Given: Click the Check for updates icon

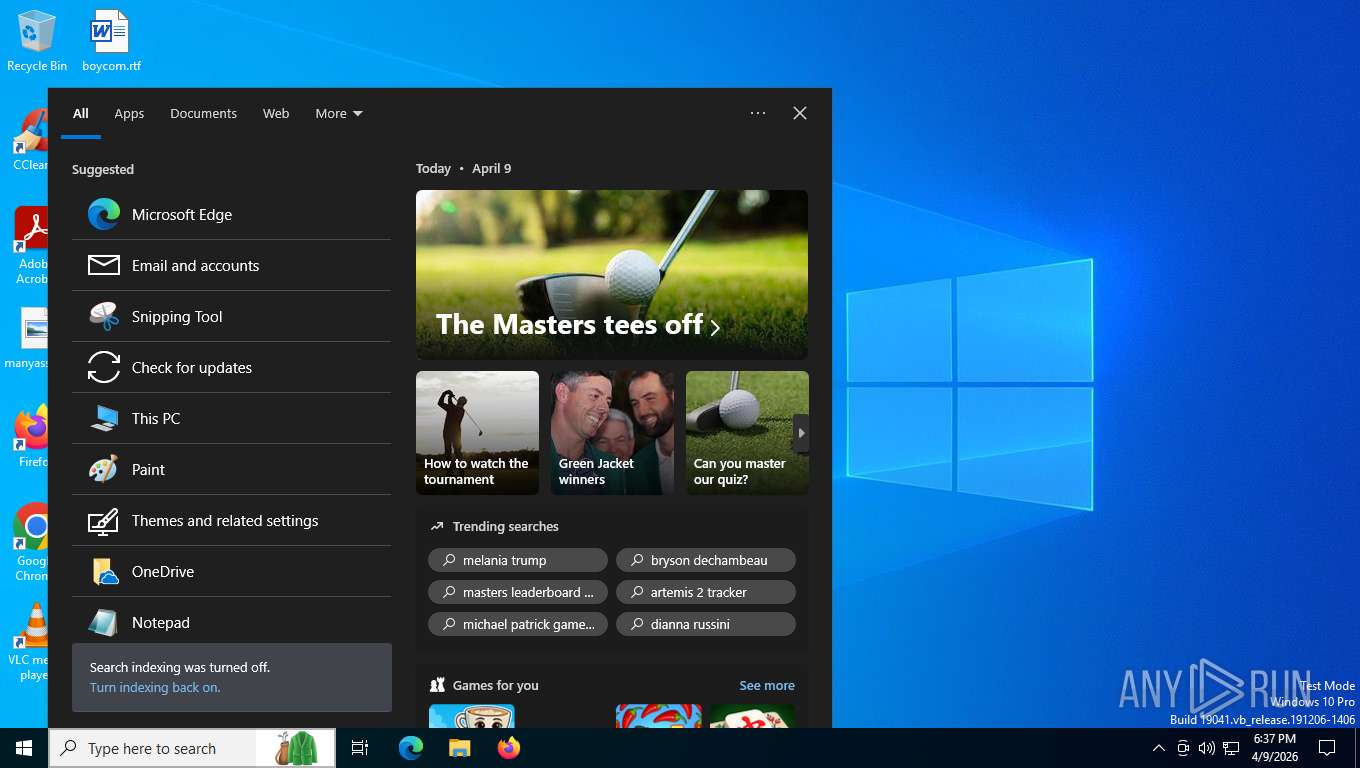Looking at the screenshot, I should tap(104, 367).
